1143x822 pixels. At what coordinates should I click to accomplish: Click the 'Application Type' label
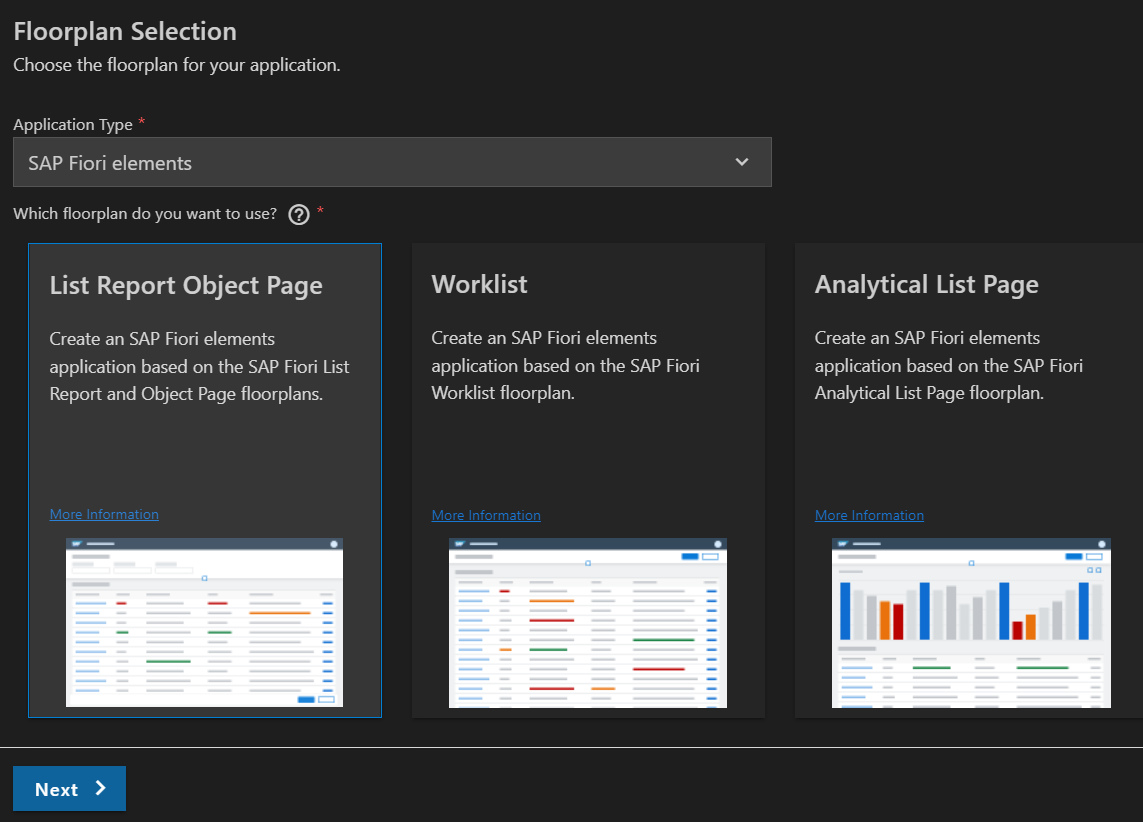tap(73, 125)
